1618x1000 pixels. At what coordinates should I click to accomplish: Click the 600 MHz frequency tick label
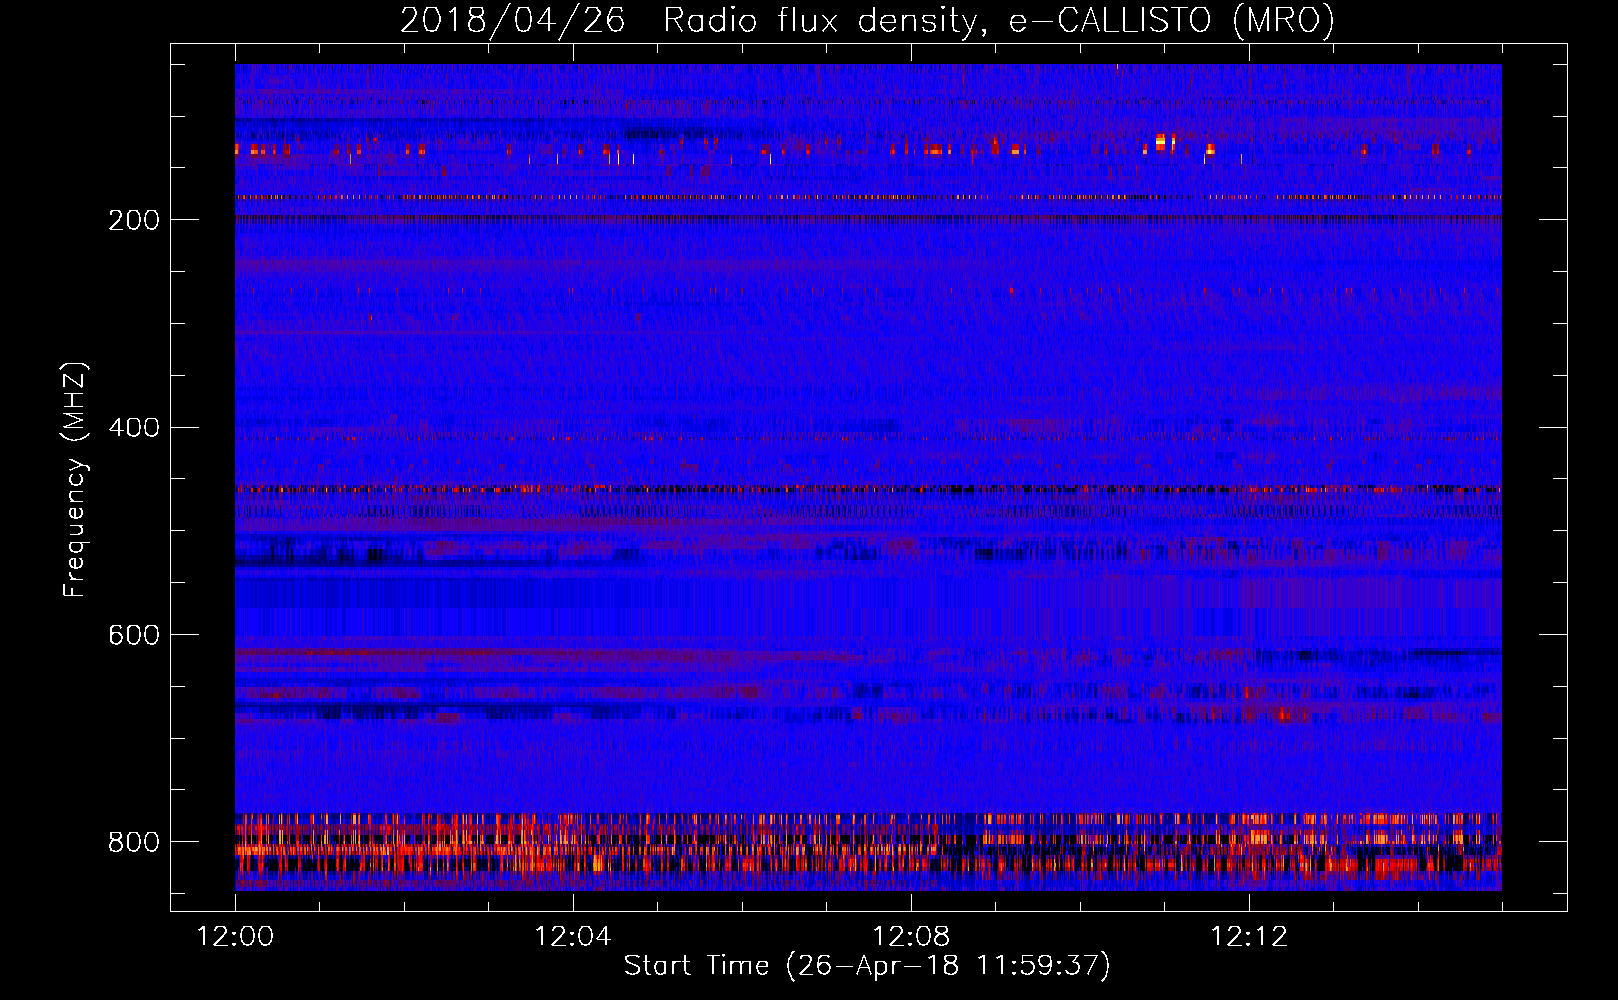pyautogui.click(x=134, y=635)
